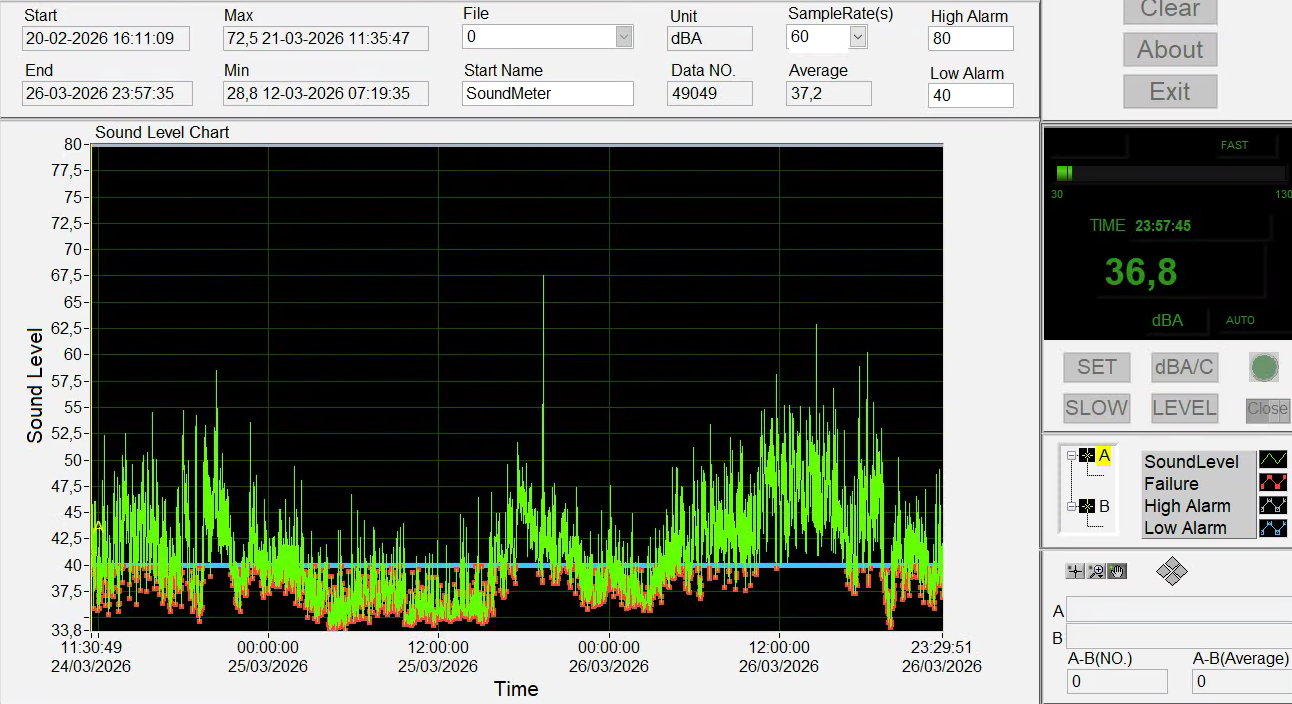
Task: Toggle the dBA/C weighting button
Action: [x=1184, y=367]
